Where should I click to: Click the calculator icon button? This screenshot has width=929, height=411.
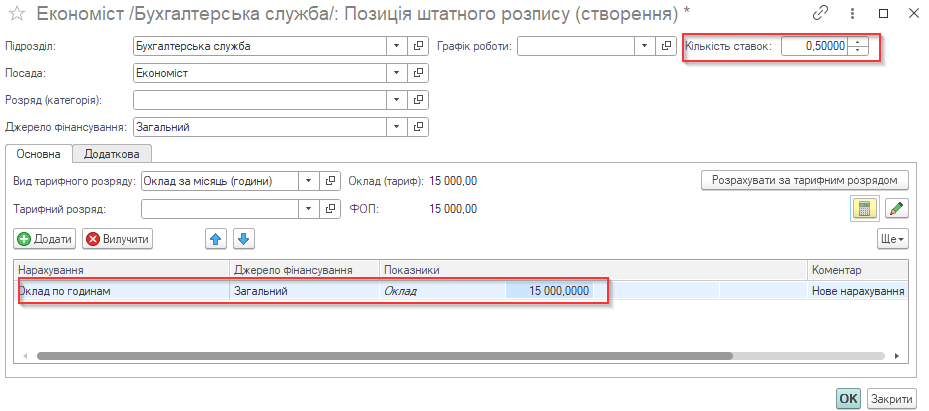(864, 208)
